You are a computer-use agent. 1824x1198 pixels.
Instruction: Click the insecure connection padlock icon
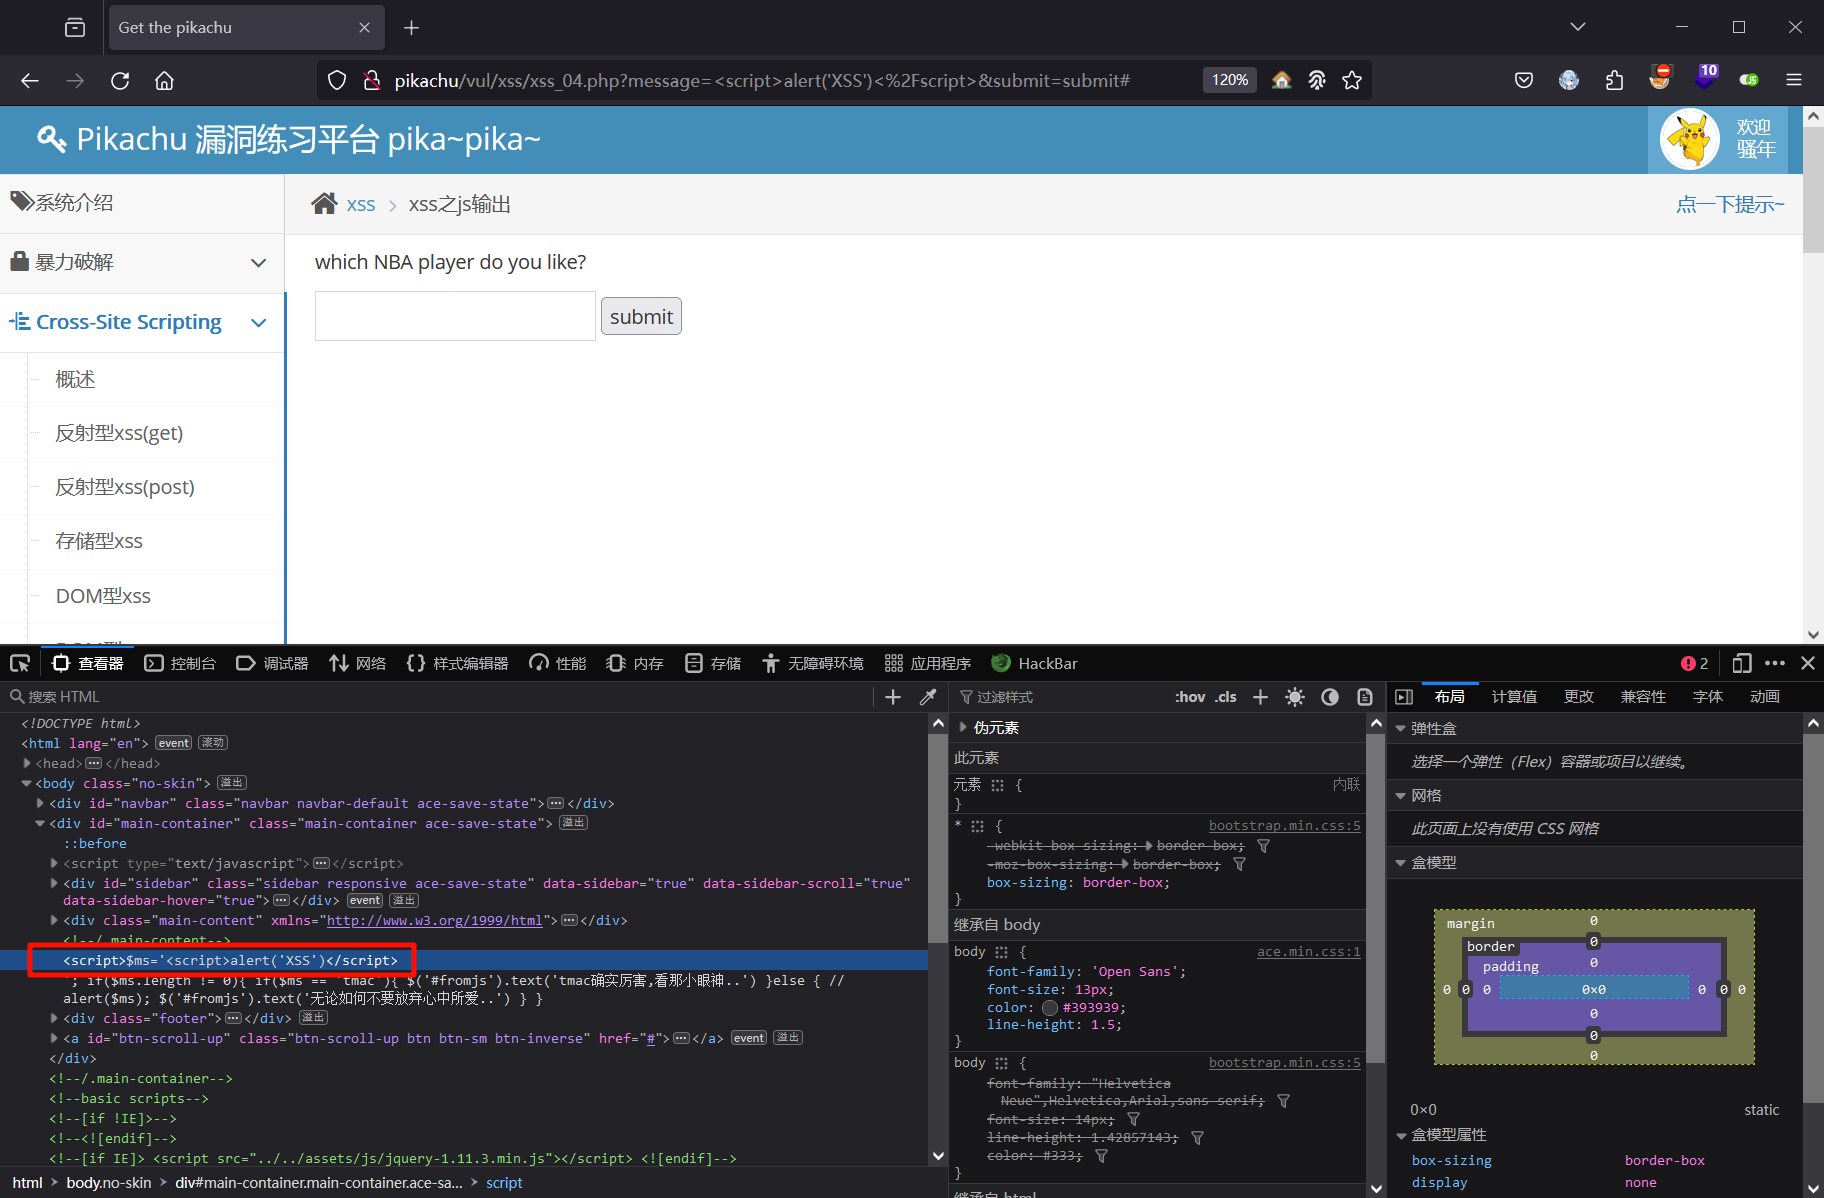click(371, 80)
